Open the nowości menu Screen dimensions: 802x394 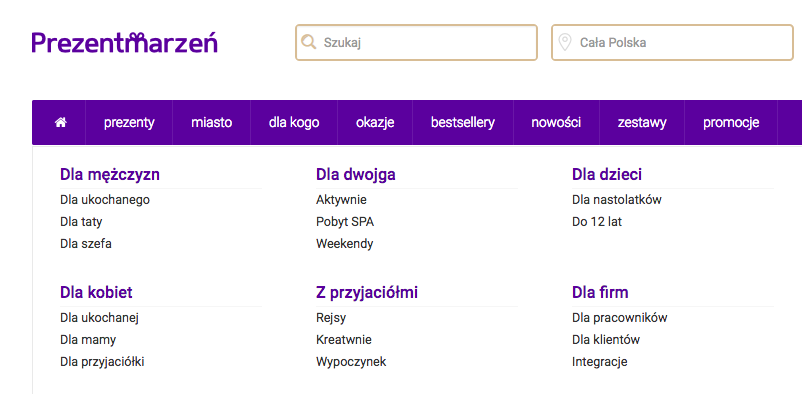[556, 123]
